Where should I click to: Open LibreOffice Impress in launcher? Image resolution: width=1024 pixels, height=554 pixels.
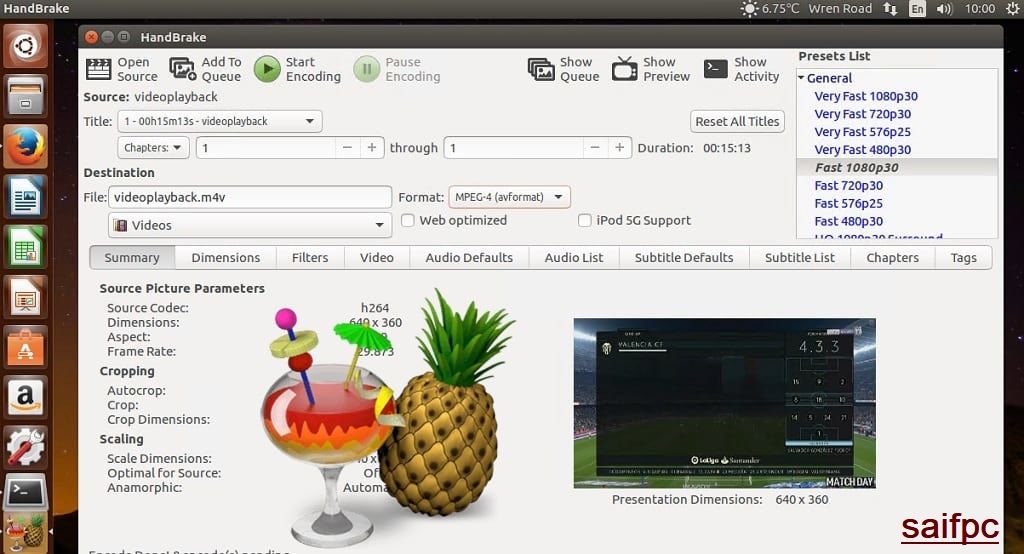[25, 297]
